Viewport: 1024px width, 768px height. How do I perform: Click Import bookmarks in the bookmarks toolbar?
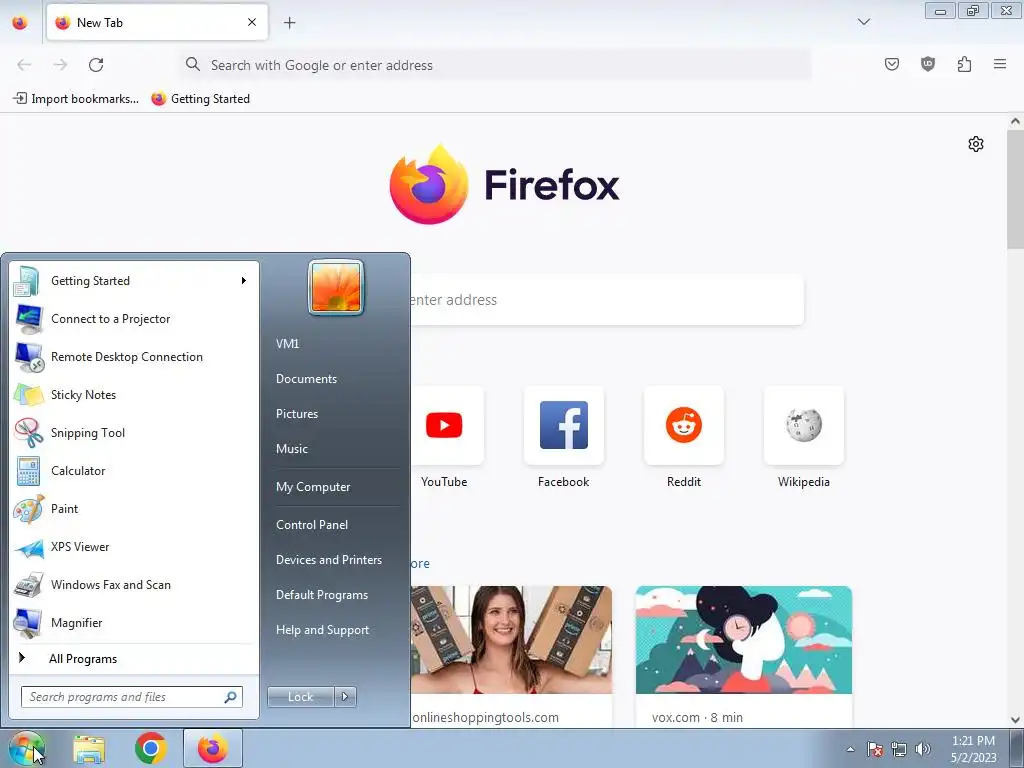[76, 99]
